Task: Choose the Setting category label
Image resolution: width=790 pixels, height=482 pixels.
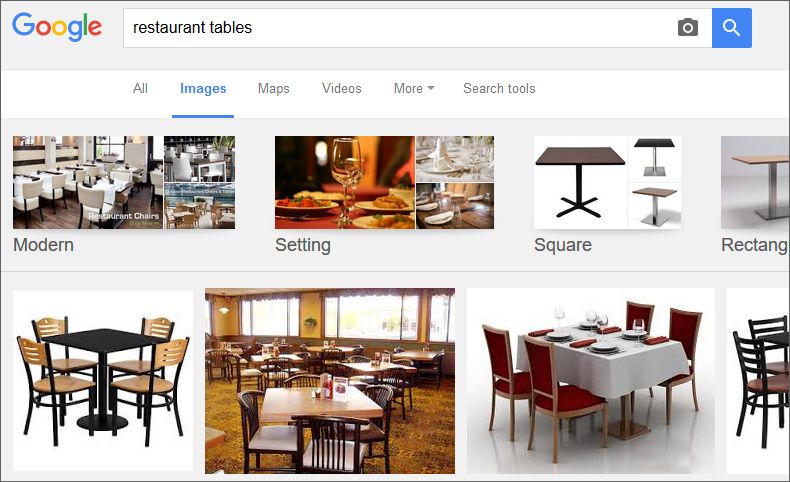Action: pos(303,245)
